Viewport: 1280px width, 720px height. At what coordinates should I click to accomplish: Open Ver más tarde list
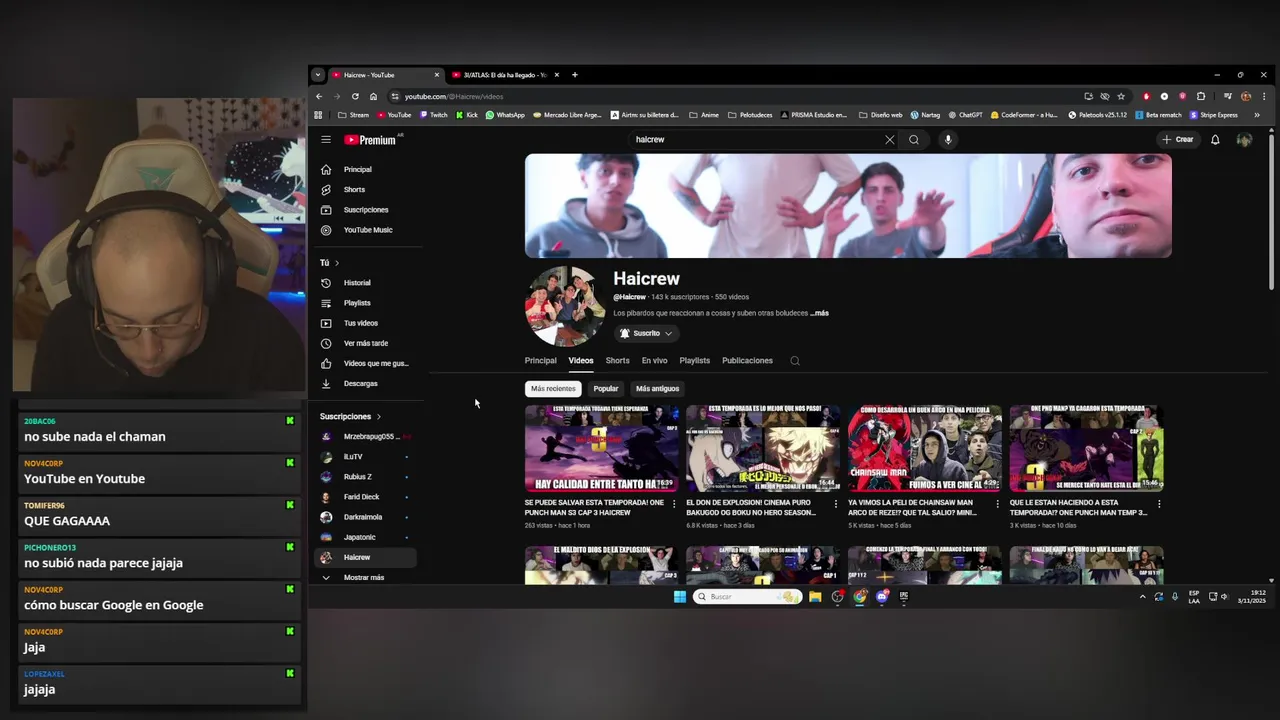[x=366, y=343]
